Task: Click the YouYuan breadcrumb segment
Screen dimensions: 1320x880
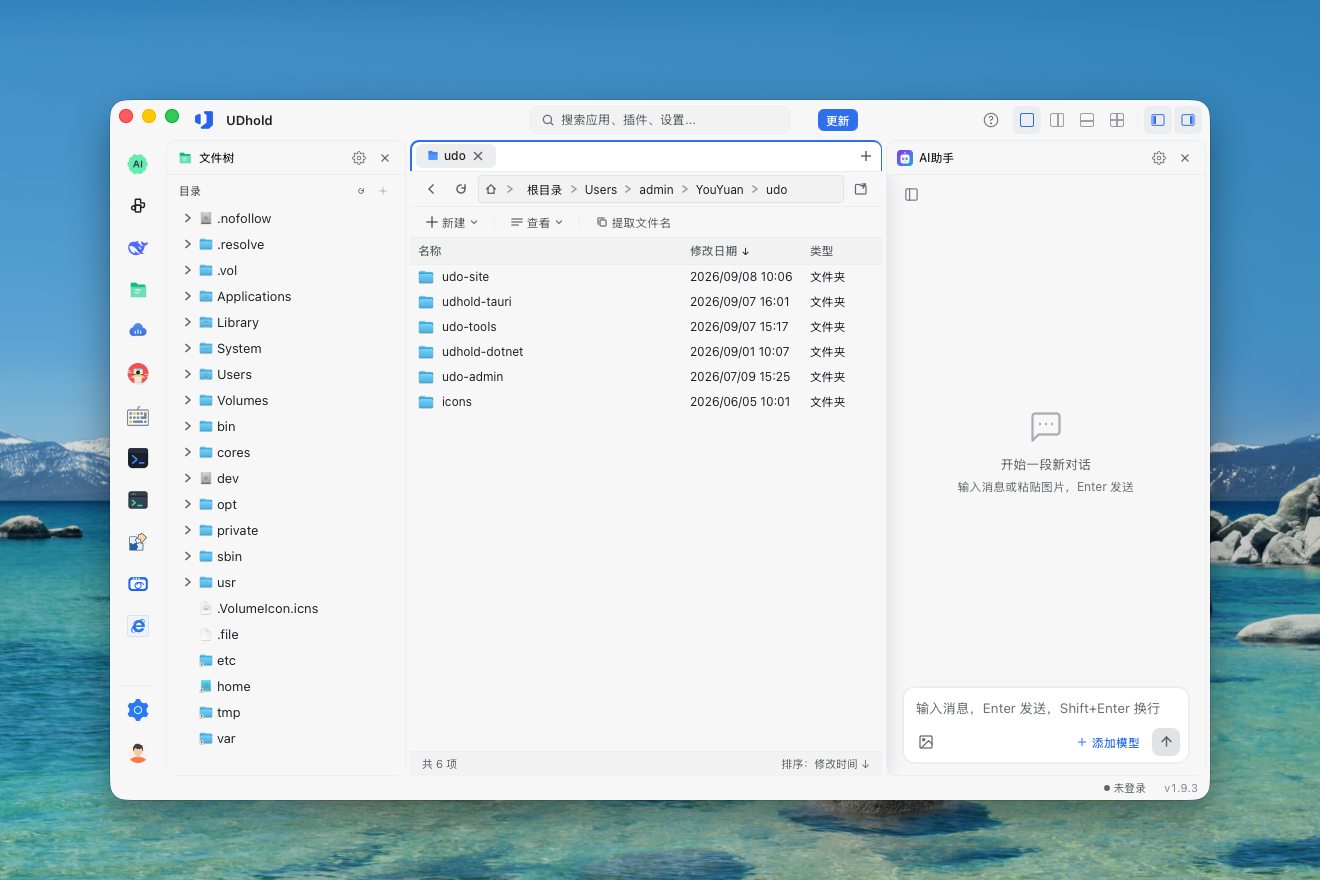Action: [720, 189]
